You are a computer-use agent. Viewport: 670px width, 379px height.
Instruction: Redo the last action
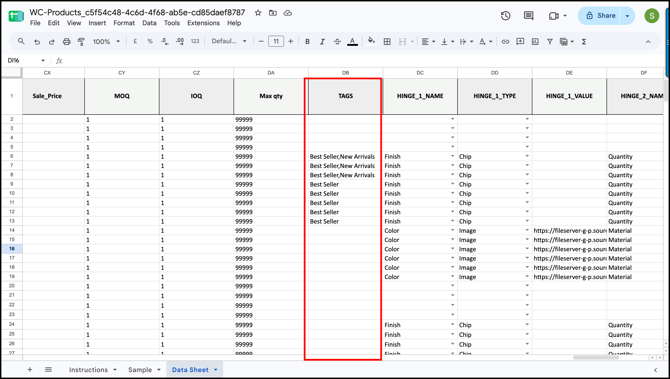coord(52,41)
